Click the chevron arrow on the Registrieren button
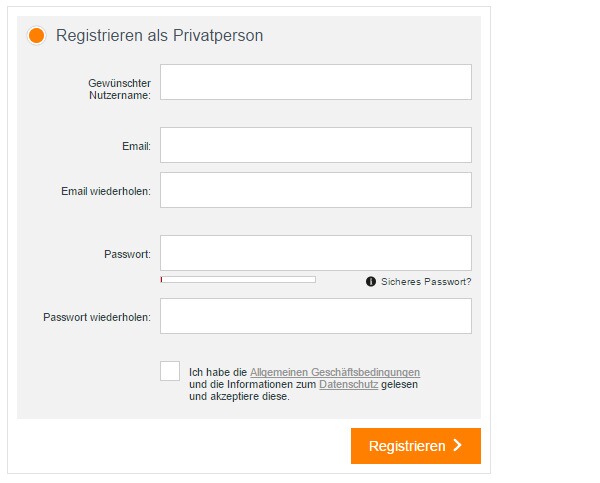This screenshot has height=483, width=600. coord(458,446)
